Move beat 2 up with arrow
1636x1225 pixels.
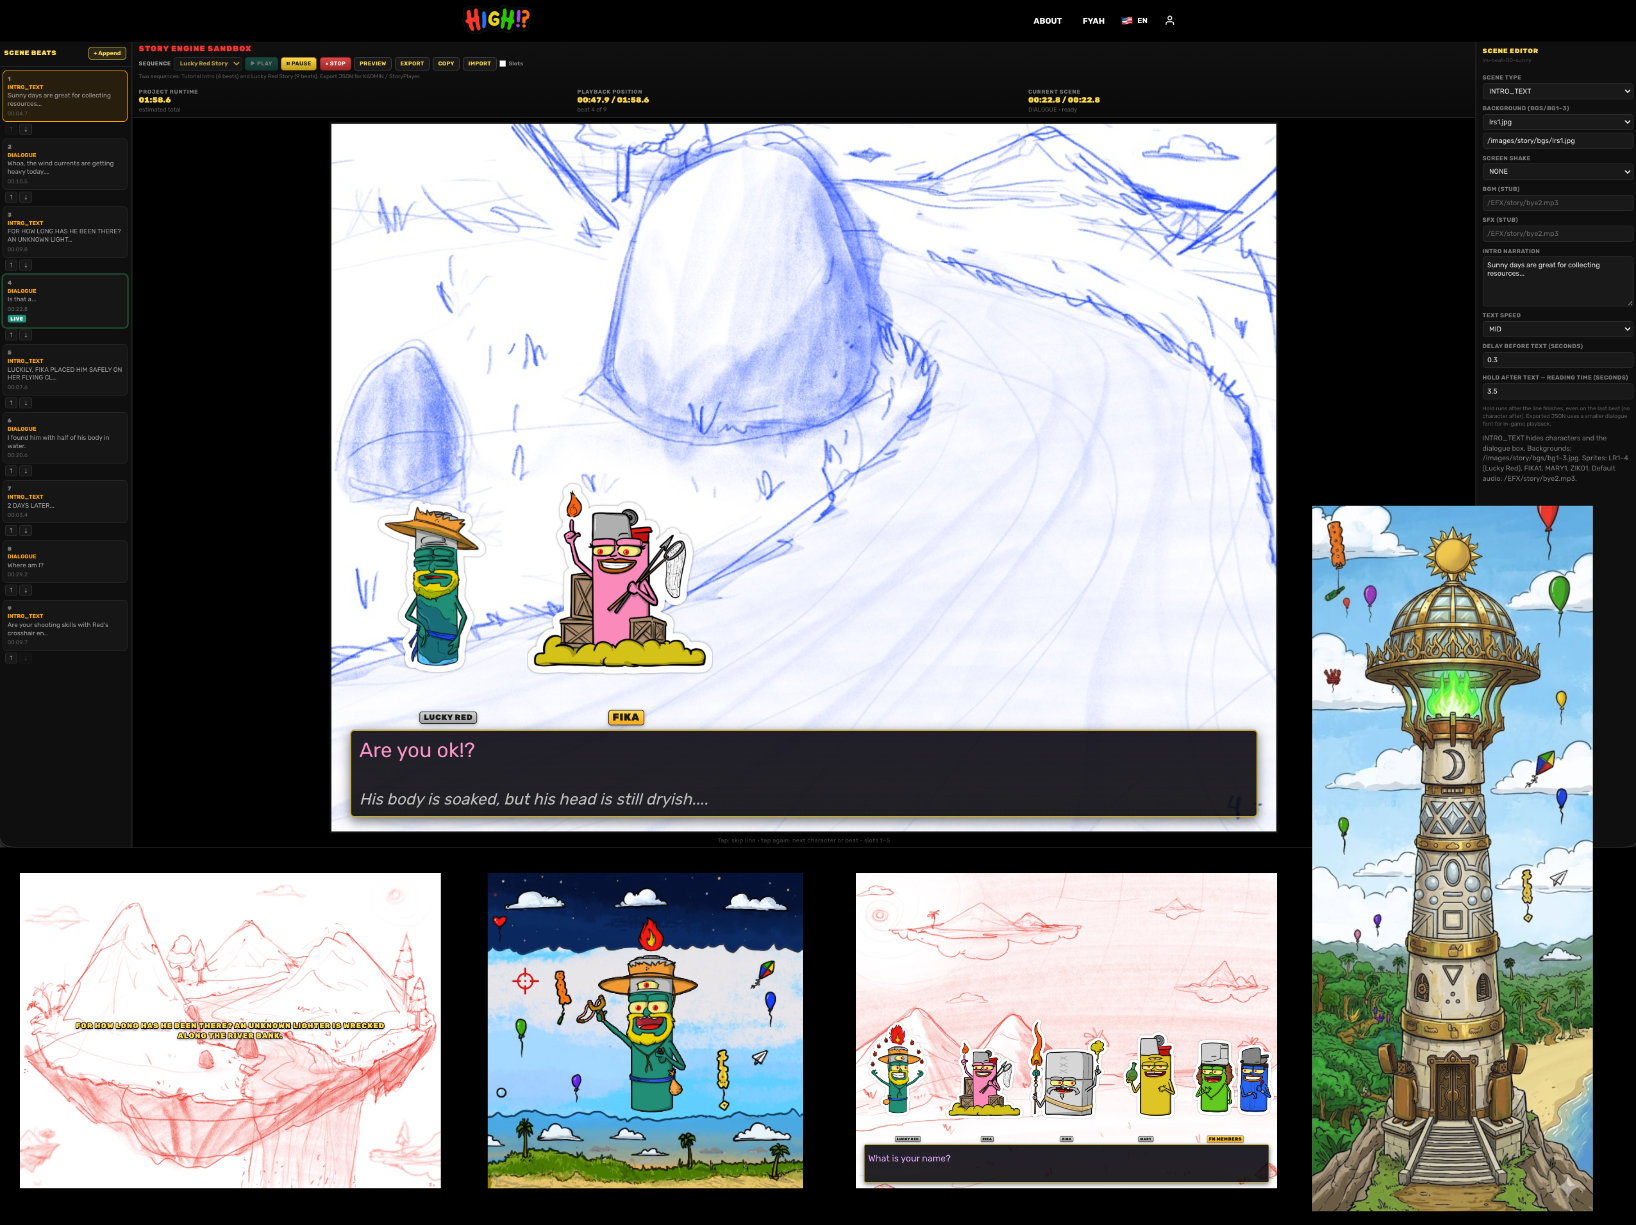(x=11, y=197)
